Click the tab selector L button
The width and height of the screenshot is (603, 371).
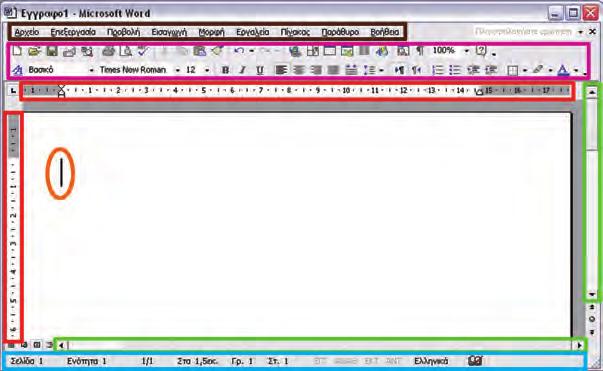click(x=13, y=91)
